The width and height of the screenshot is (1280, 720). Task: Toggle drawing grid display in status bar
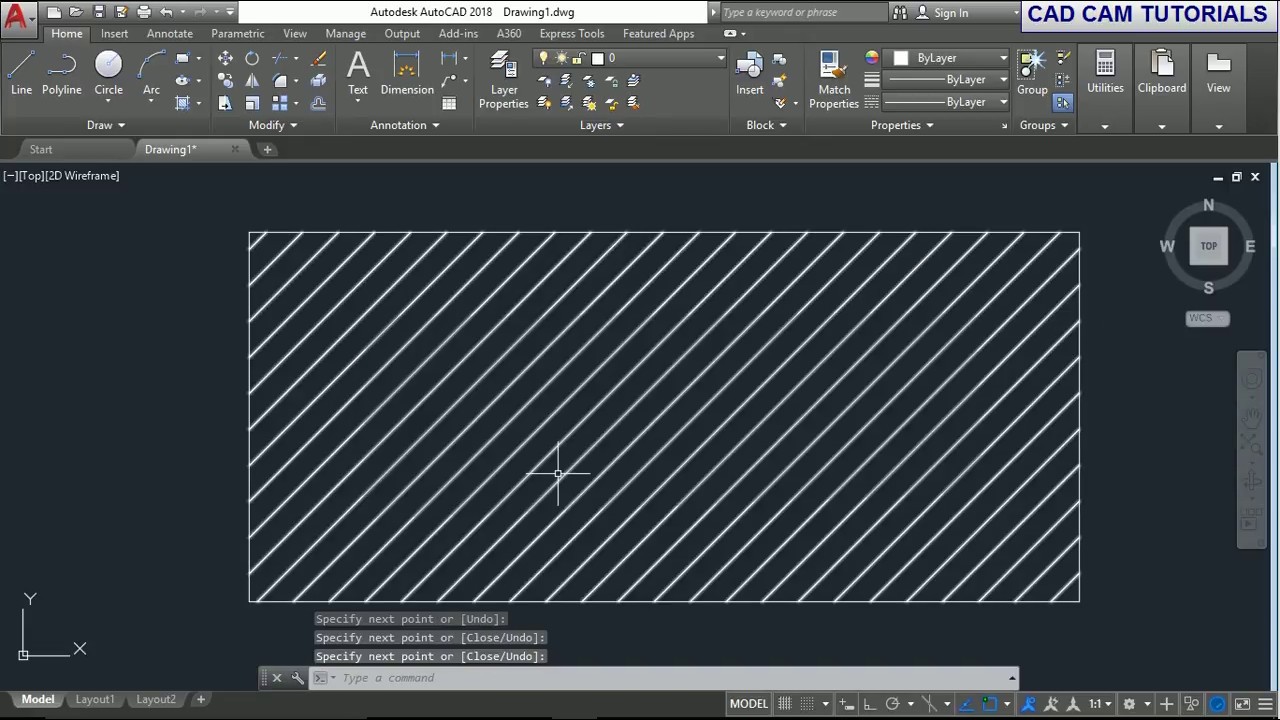coord(785,704)
